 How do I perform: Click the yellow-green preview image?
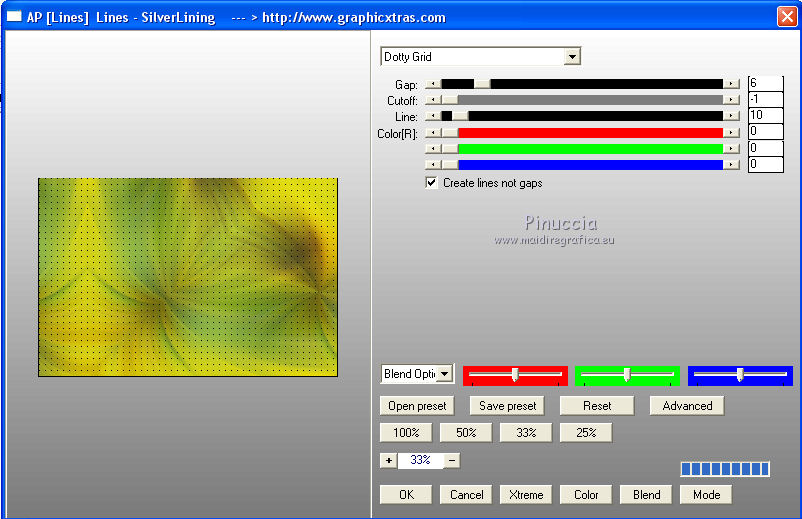pos(188,277)
